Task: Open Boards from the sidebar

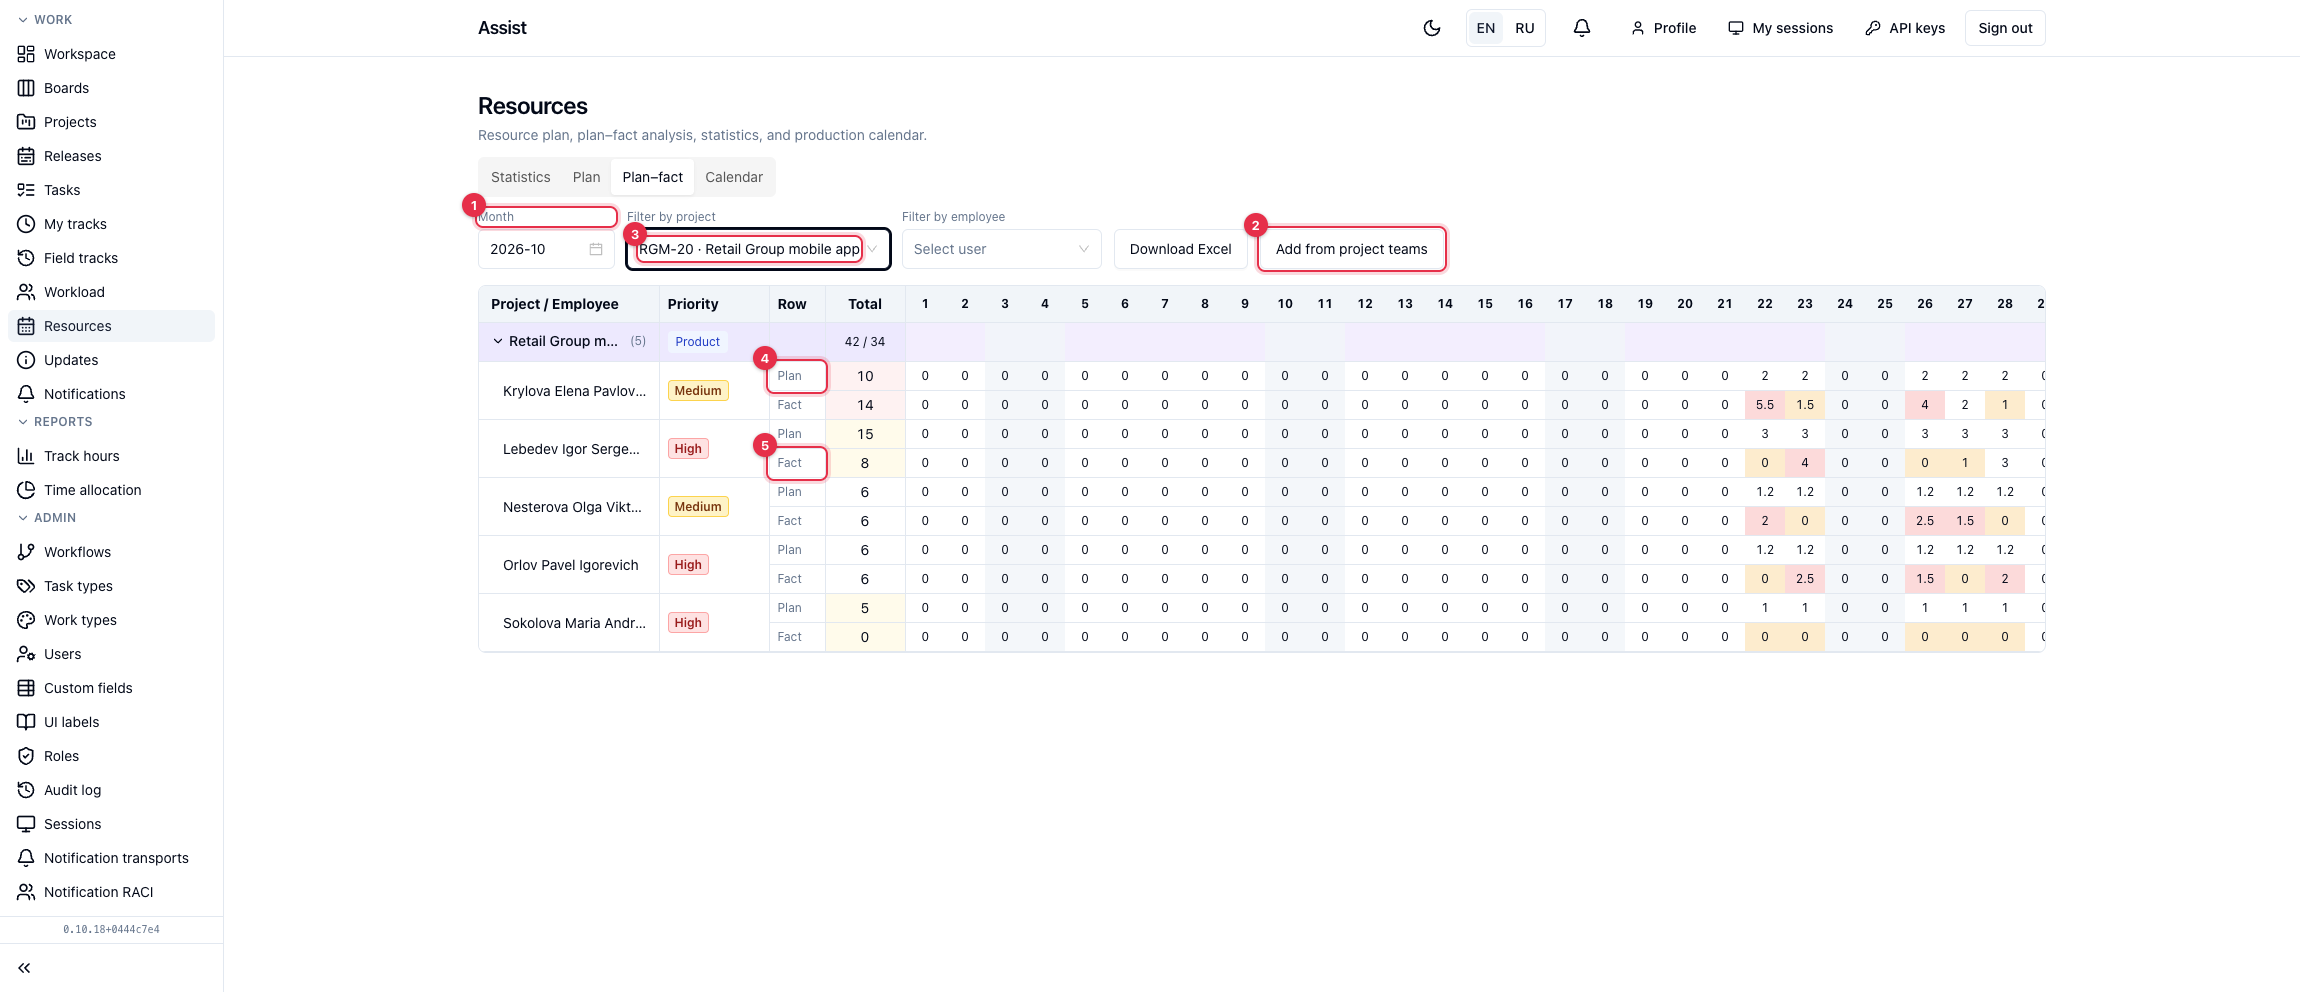Action: pos(66,88)
